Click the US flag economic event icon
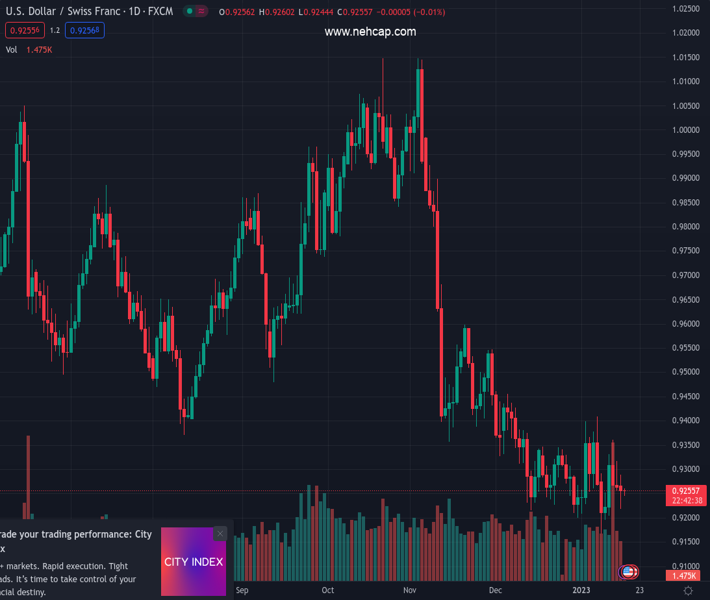Screen dimensions: 710x600 [x=628, y=572]
